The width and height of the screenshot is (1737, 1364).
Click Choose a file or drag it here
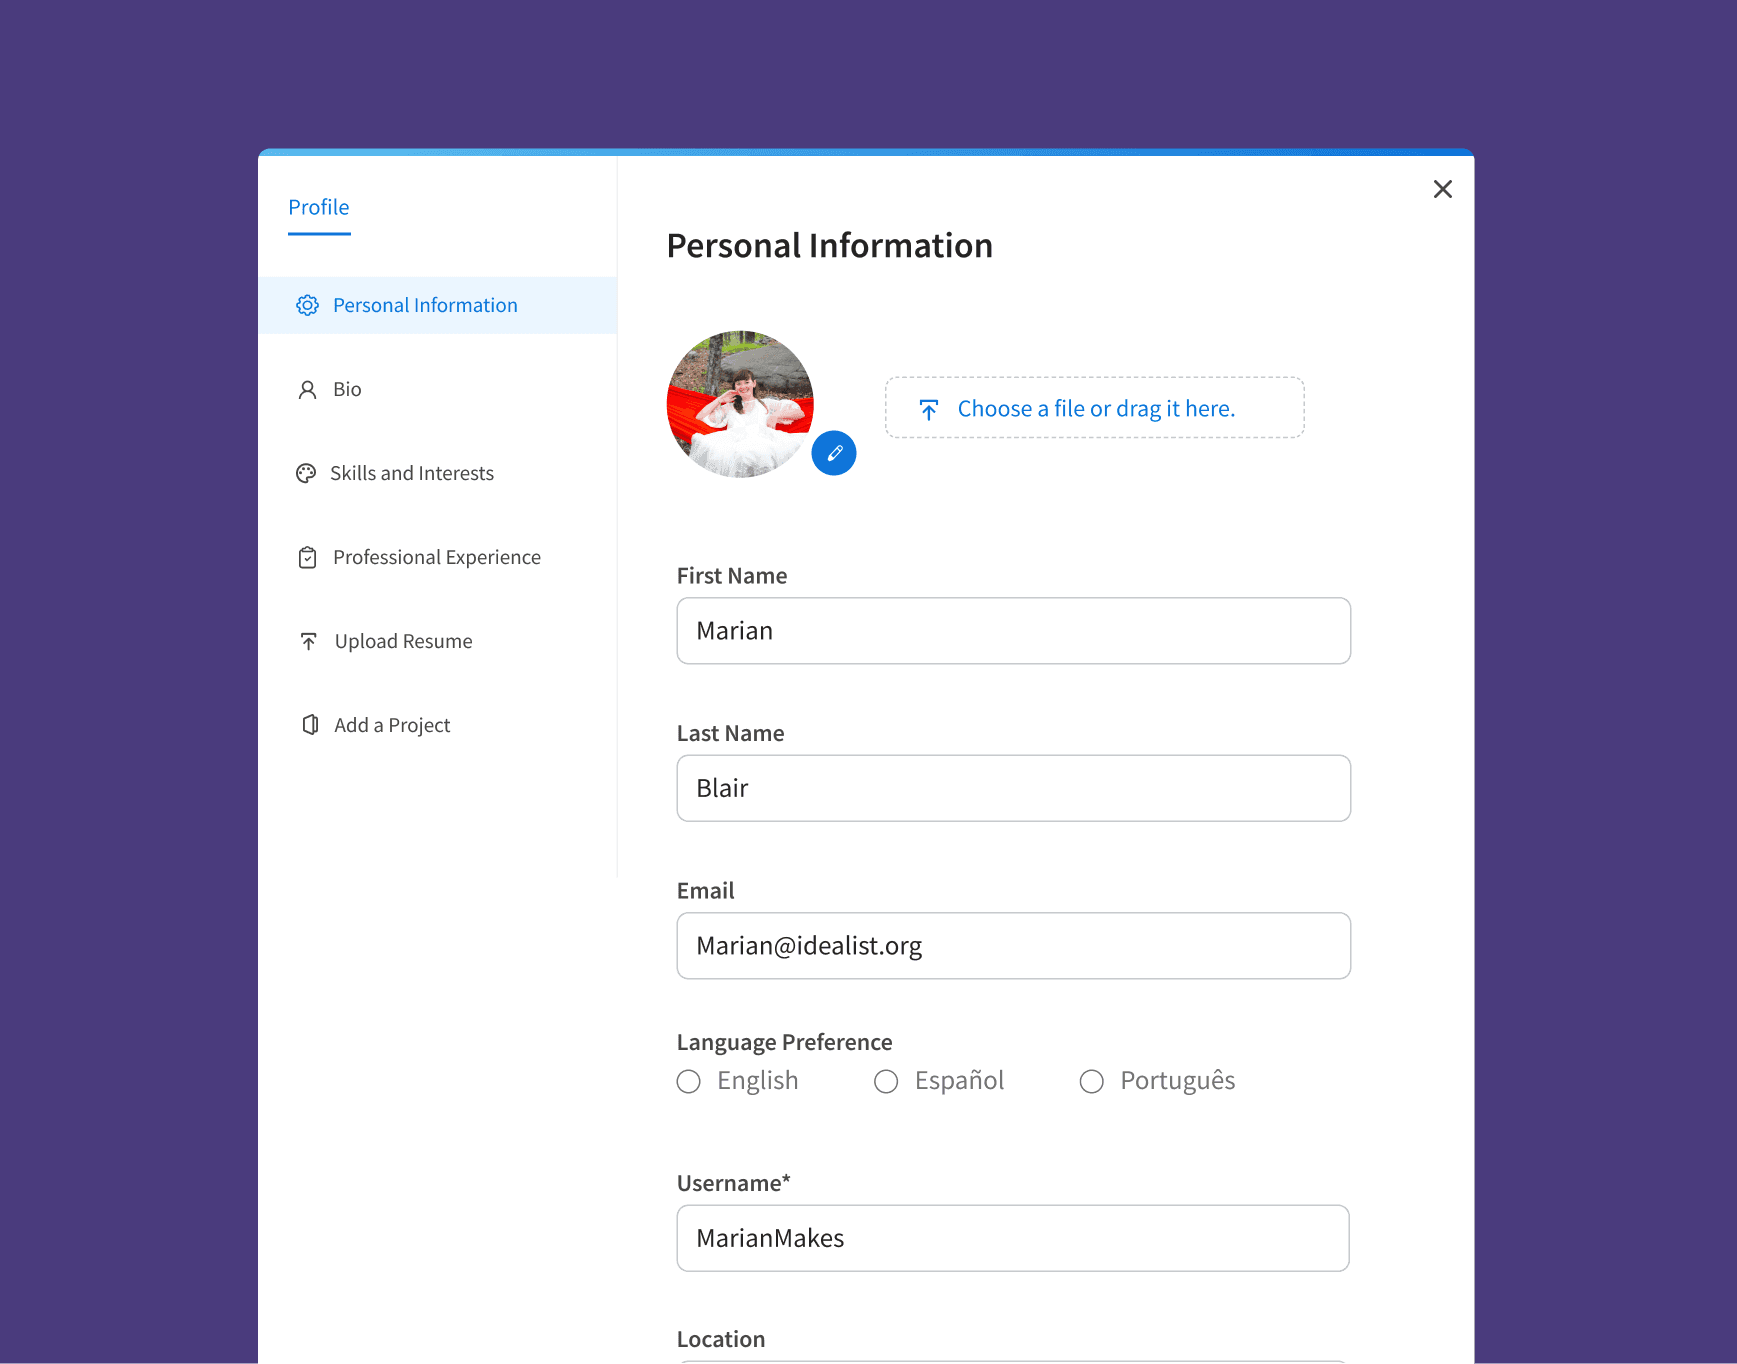pos(1096,408)
